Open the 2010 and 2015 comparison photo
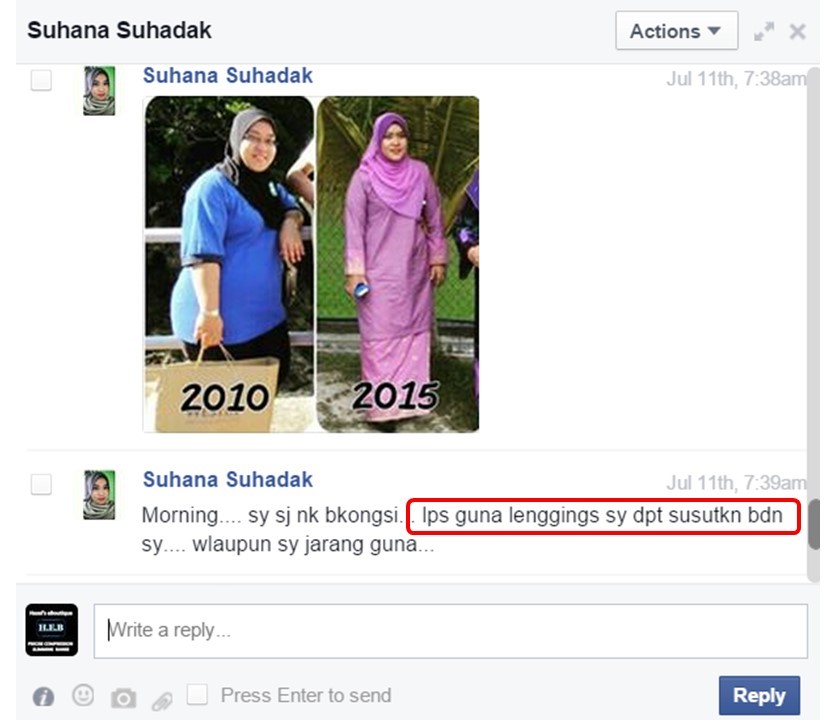This screenshot has height=720, width=826. click(x=311, y=264)
